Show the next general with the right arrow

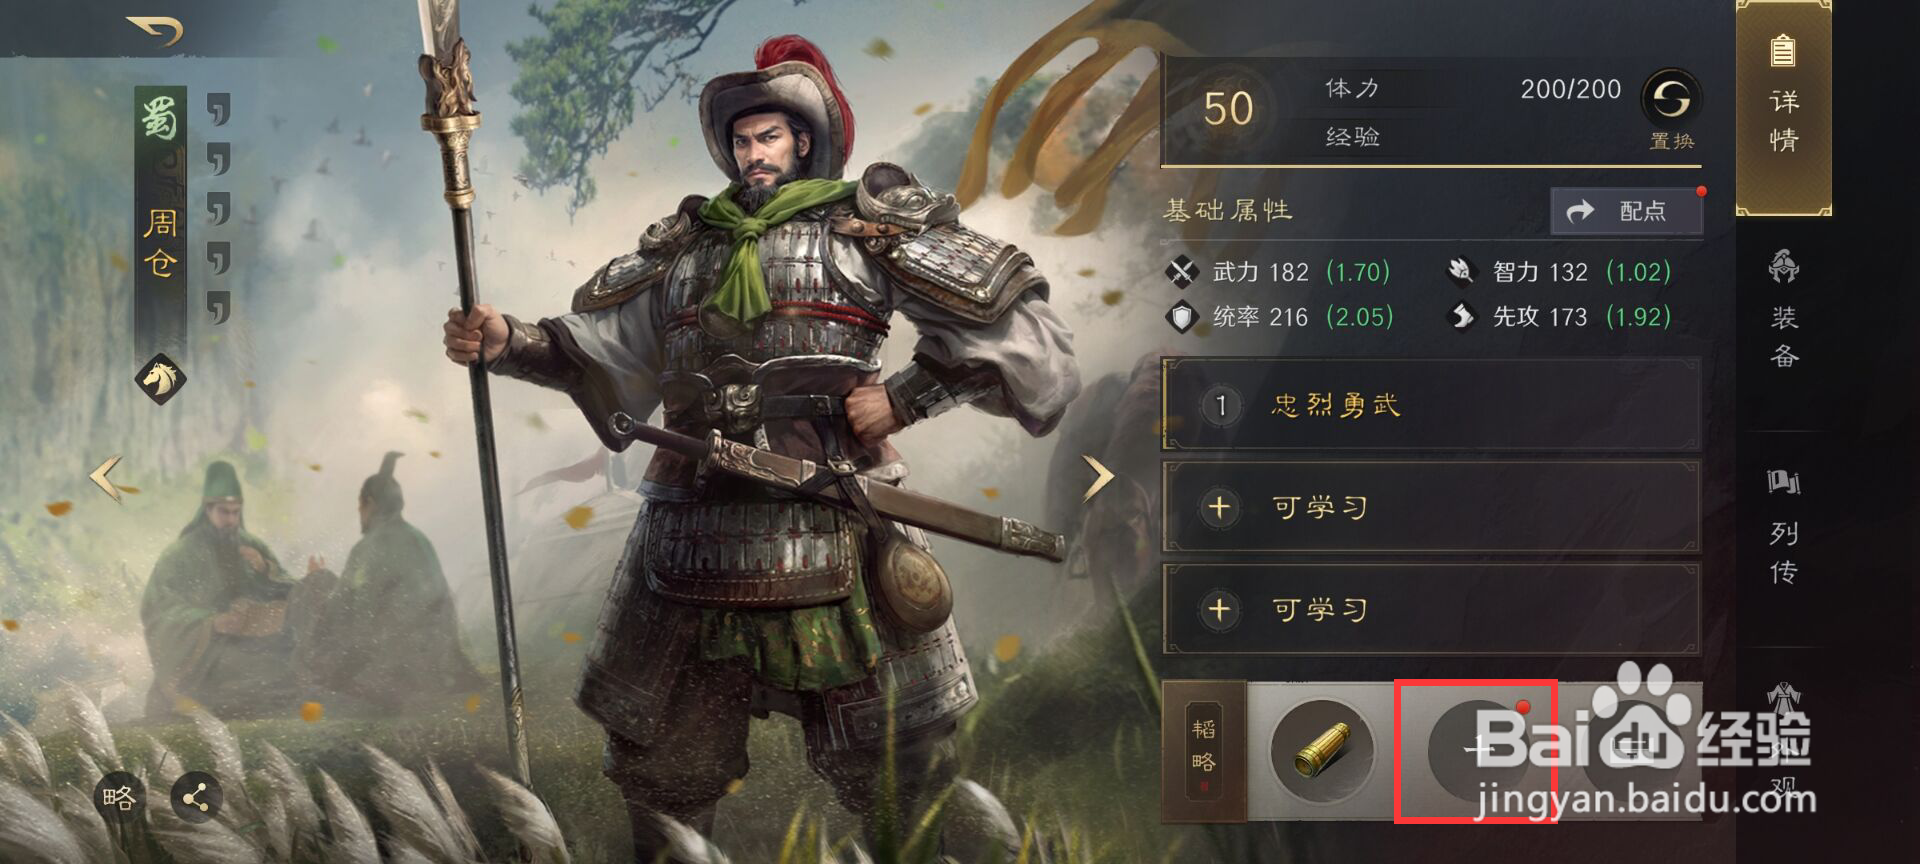click(1099, 477)
